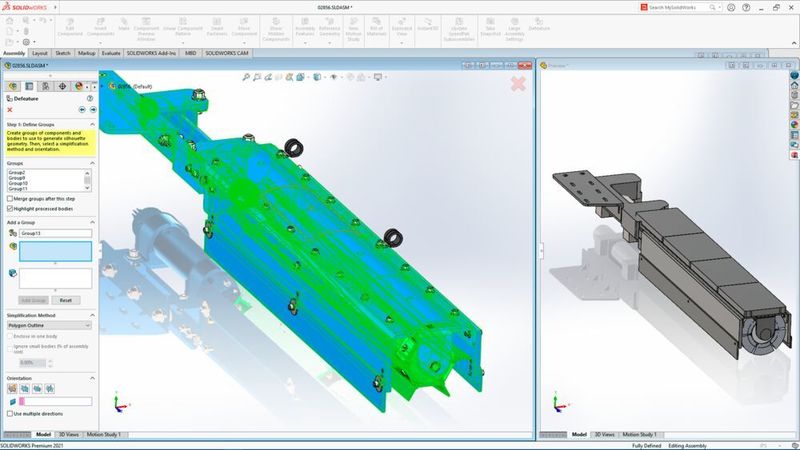Click the pink direction reference field
This screenshot has width=800, height=450.
coord(56,402)
